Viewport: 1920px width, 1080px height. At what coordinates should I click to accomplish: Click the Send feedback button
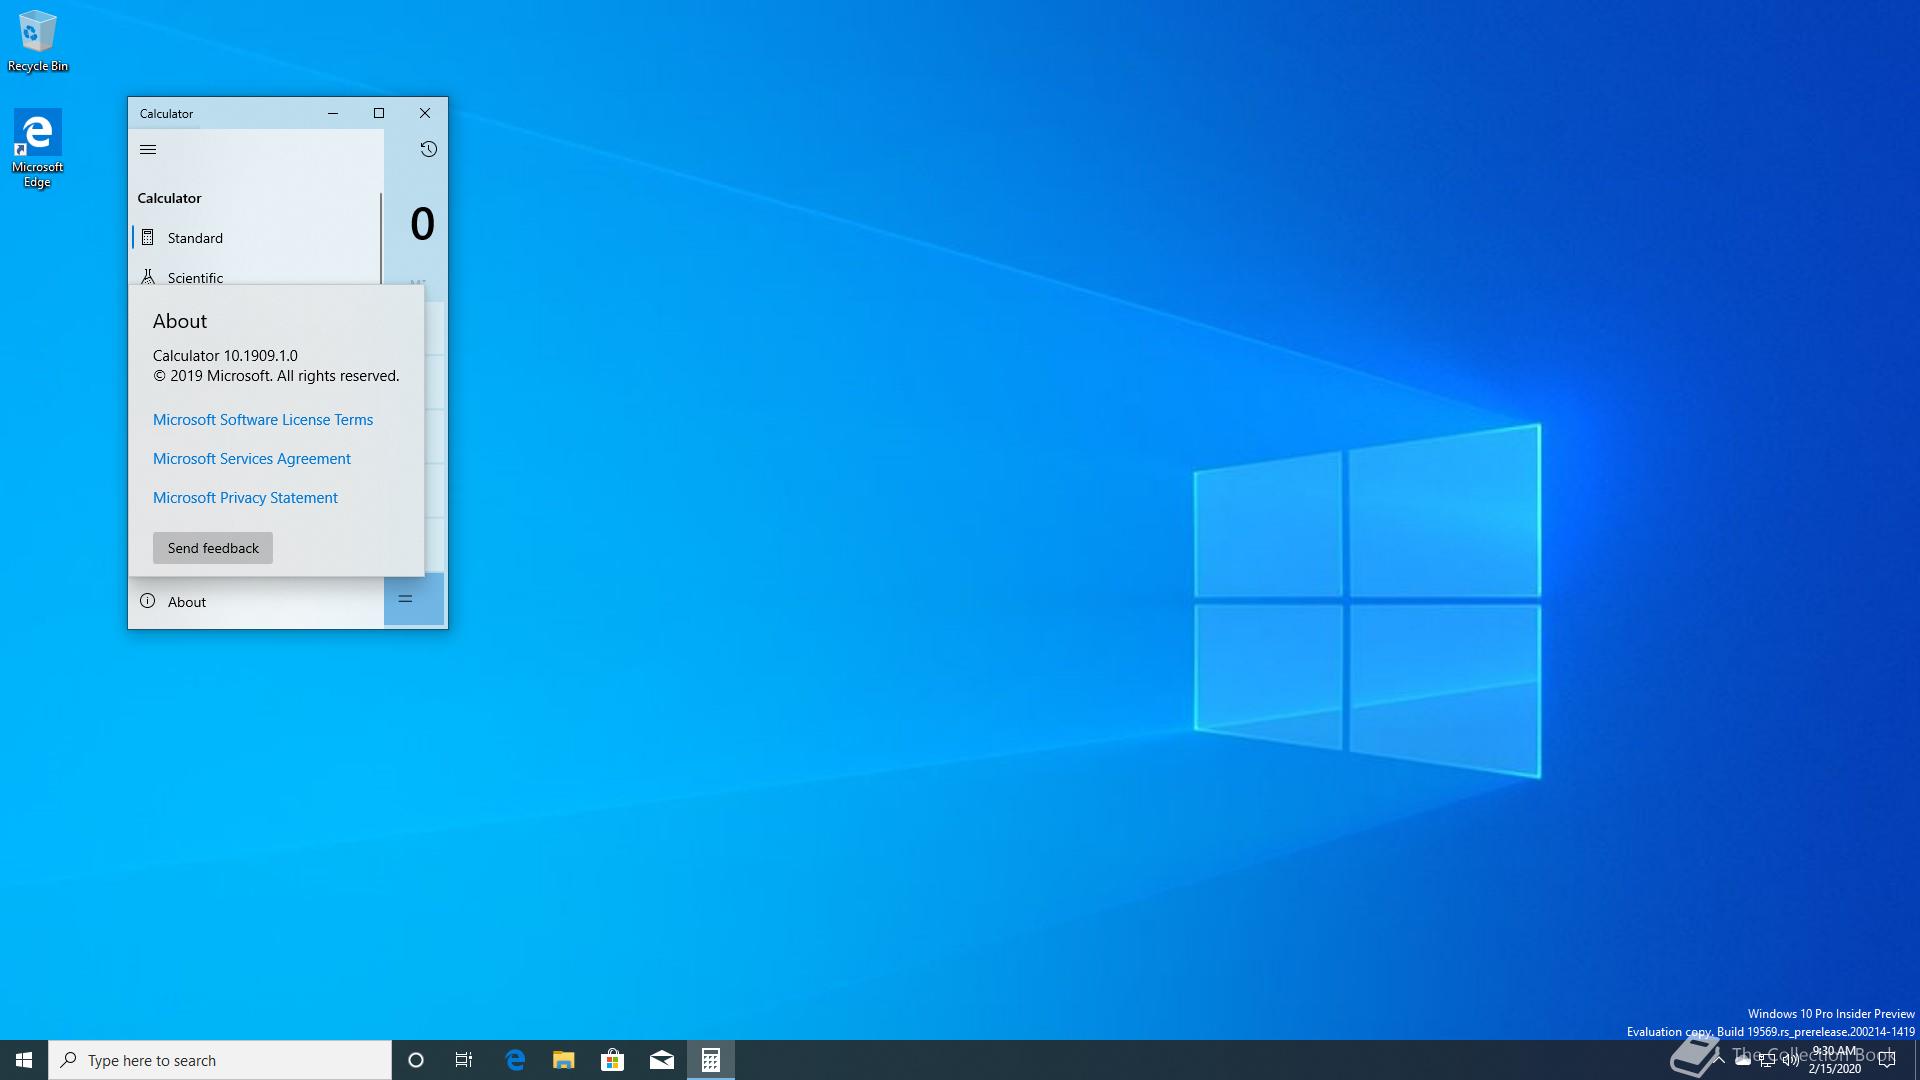(x=213, y=548)
